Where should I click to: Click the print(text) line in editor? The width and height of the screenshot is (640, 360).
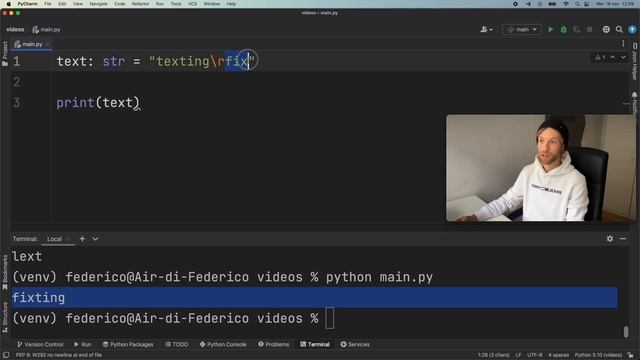(x=98, y=103)
